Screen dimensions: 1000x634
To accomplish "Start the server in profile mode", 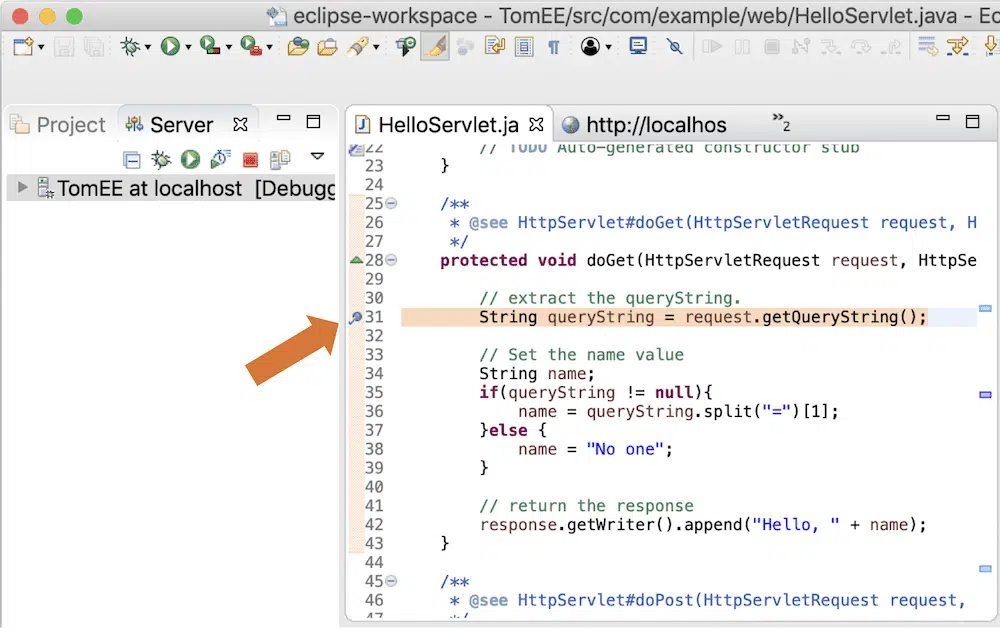I will (221, 160).
